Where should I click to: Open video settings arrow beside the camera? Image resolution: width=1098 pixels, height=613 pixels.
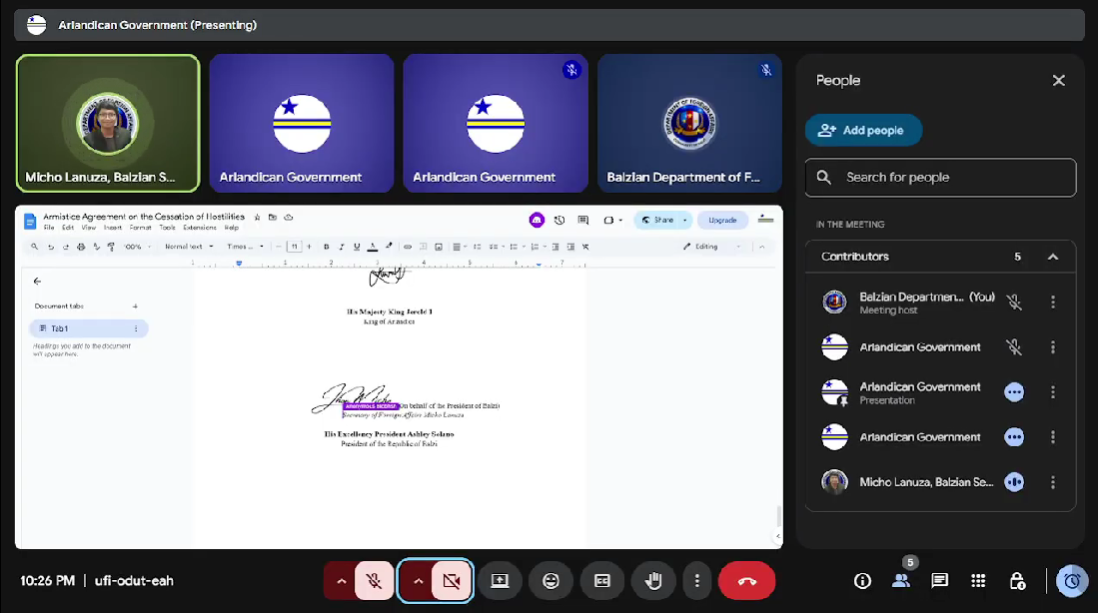tap(418, 581)
